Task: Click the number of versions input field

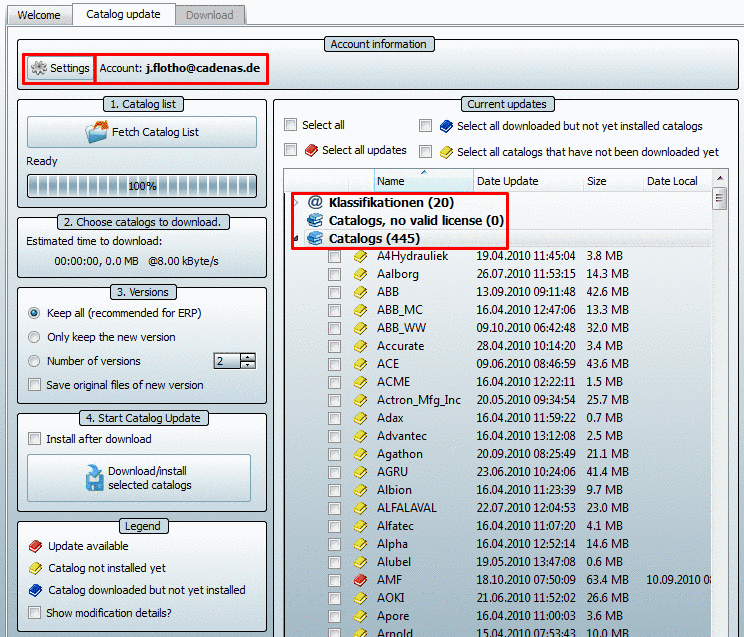Action: tap(227, 361)
